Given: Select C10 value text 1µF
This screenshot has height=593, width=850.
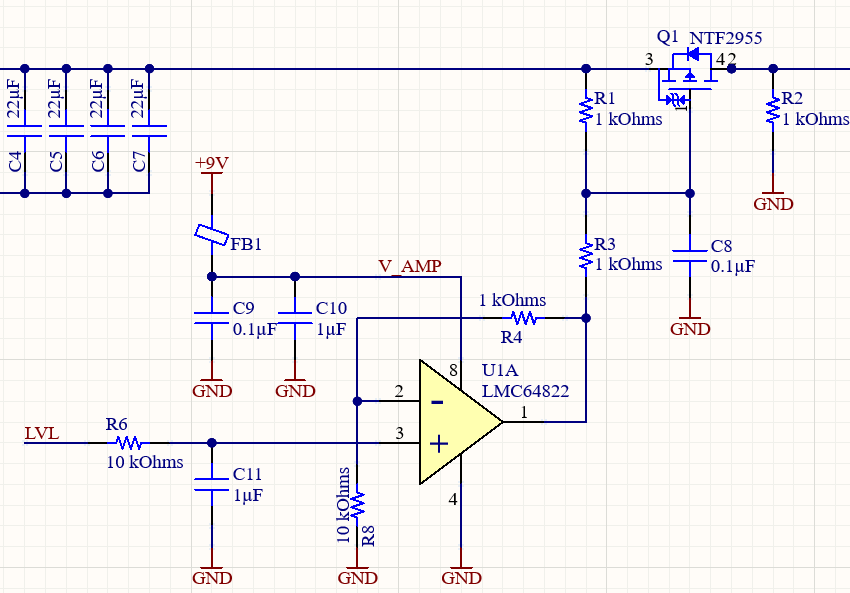Looking at the screenshot, I should [x=331, y=329].
